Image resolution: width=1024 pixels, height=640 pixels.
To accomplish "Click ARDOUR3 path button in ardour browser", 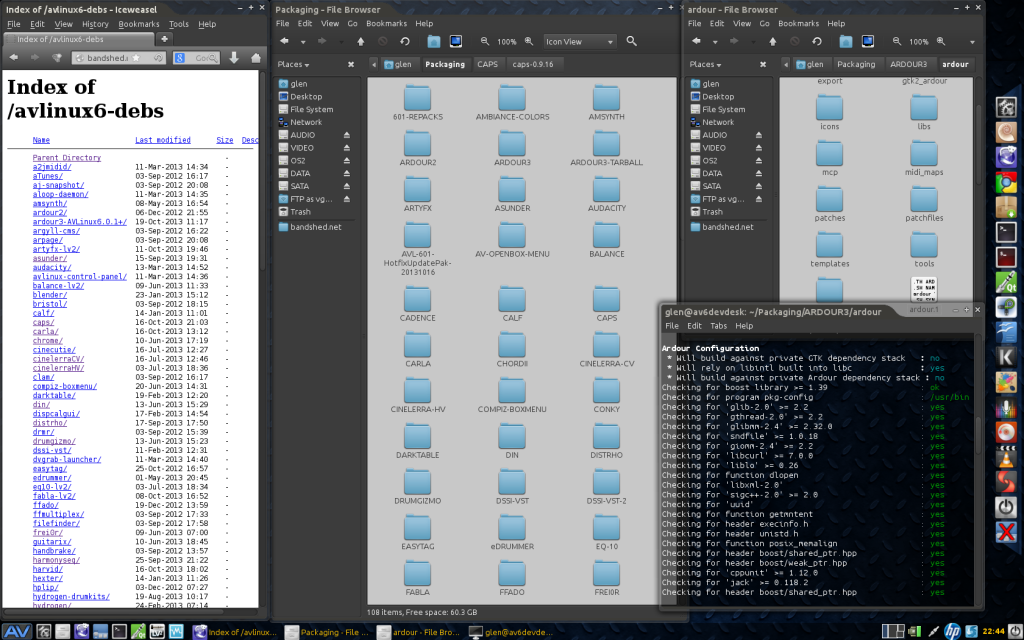I will [x=908, y=65].
